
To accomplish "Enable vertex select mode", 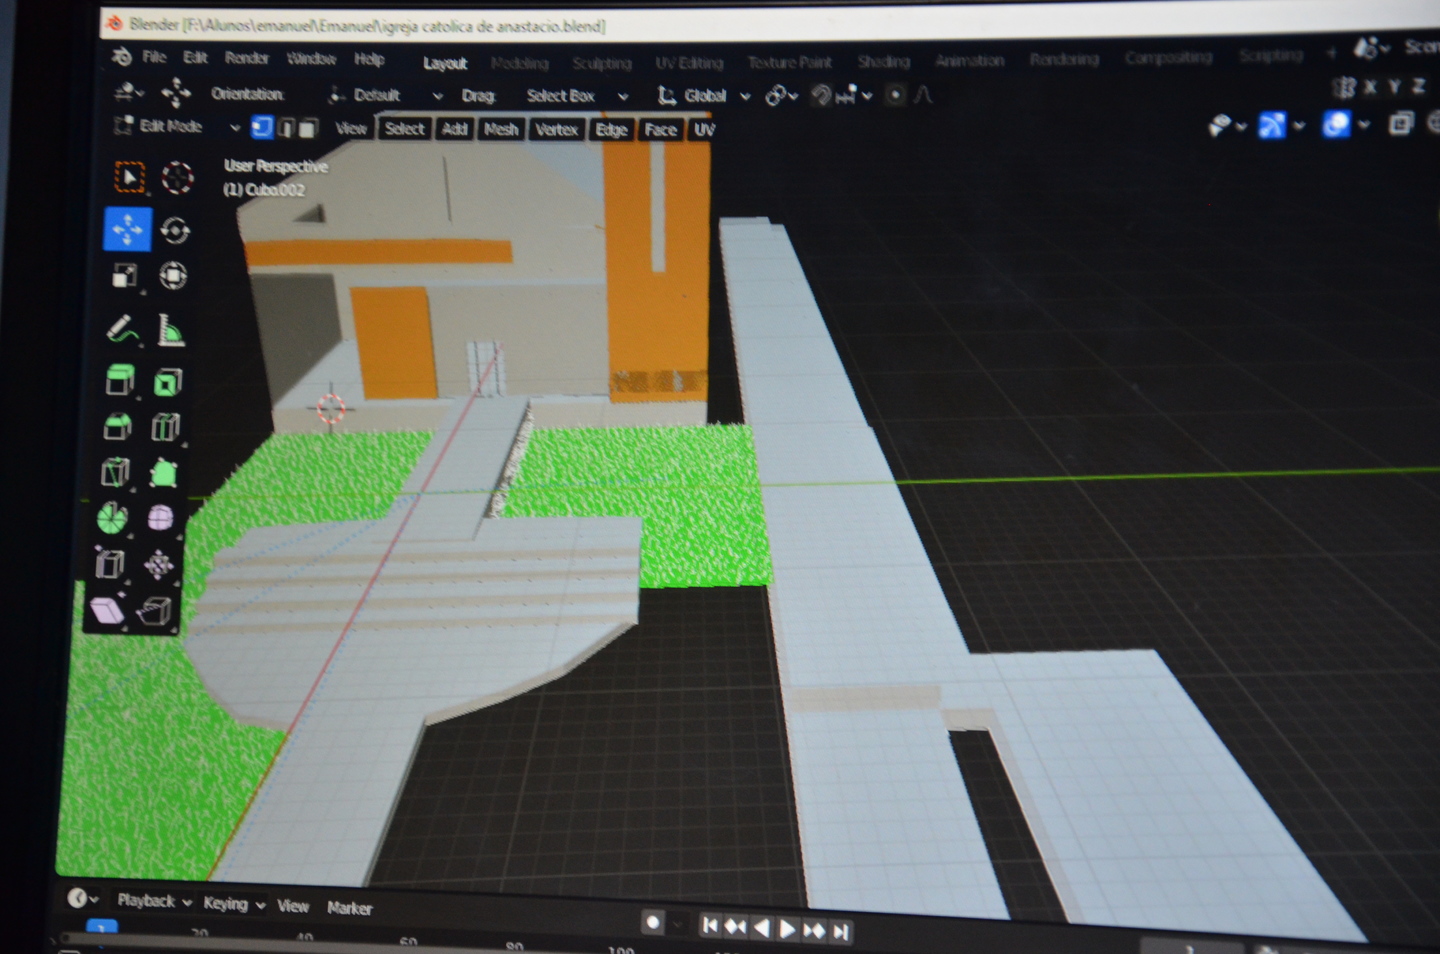I will tap(262, 127).
